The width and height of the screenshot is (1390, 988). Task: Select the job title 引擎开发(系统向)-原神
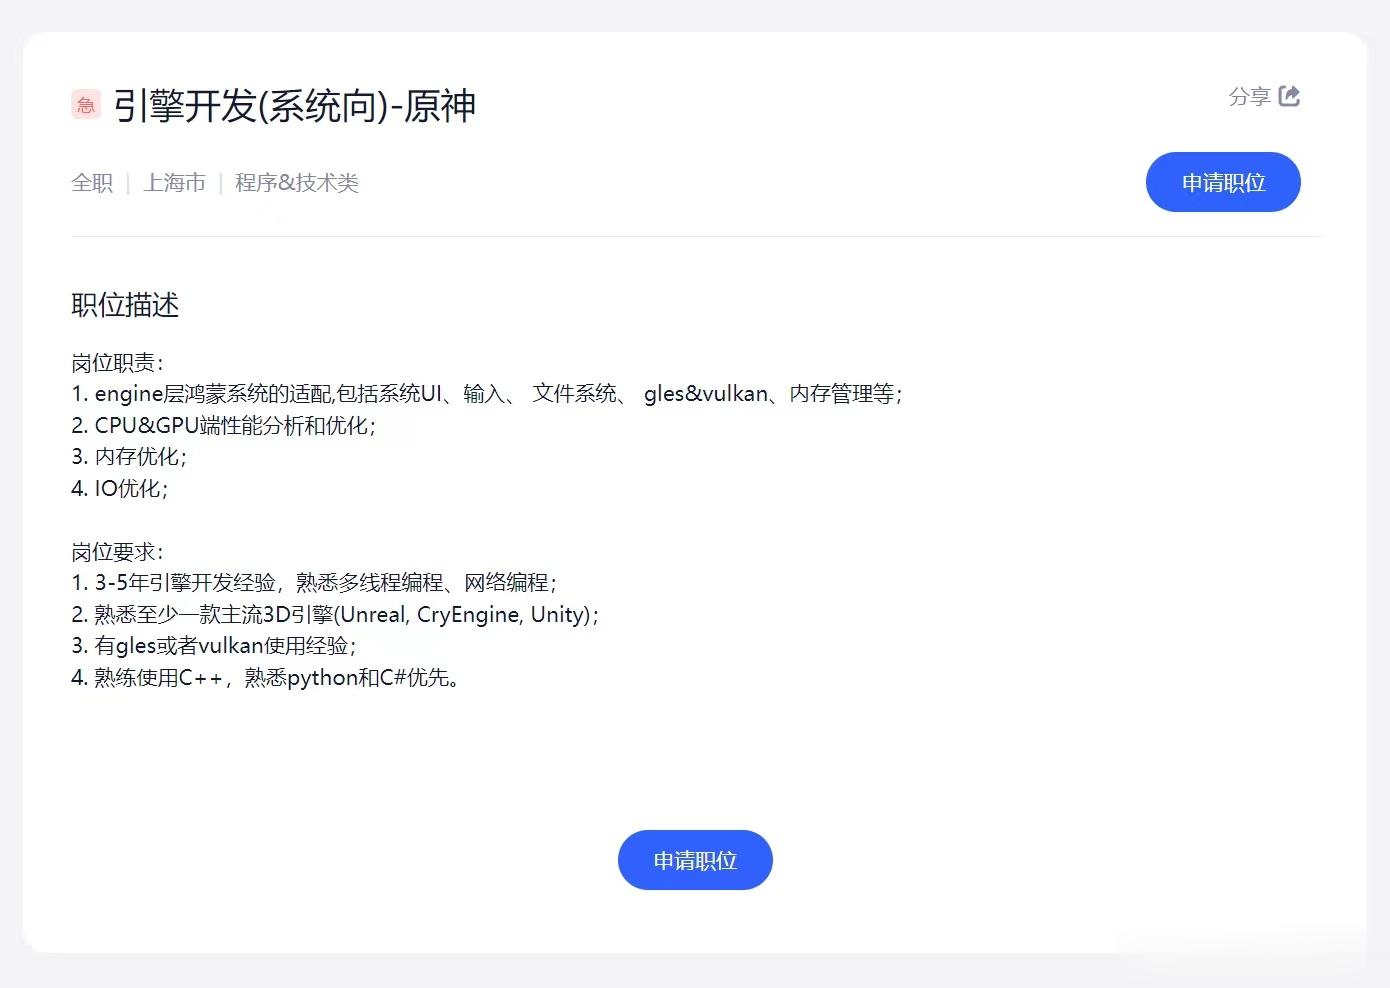tap(294, 106)
